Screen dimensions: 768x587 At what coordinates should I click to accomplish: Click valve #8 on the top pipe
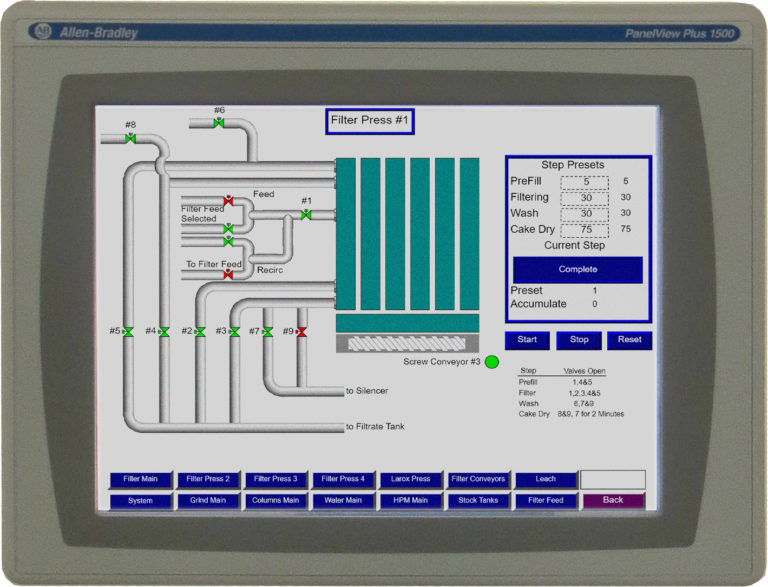pyautogui.click(x=130, y=139)
